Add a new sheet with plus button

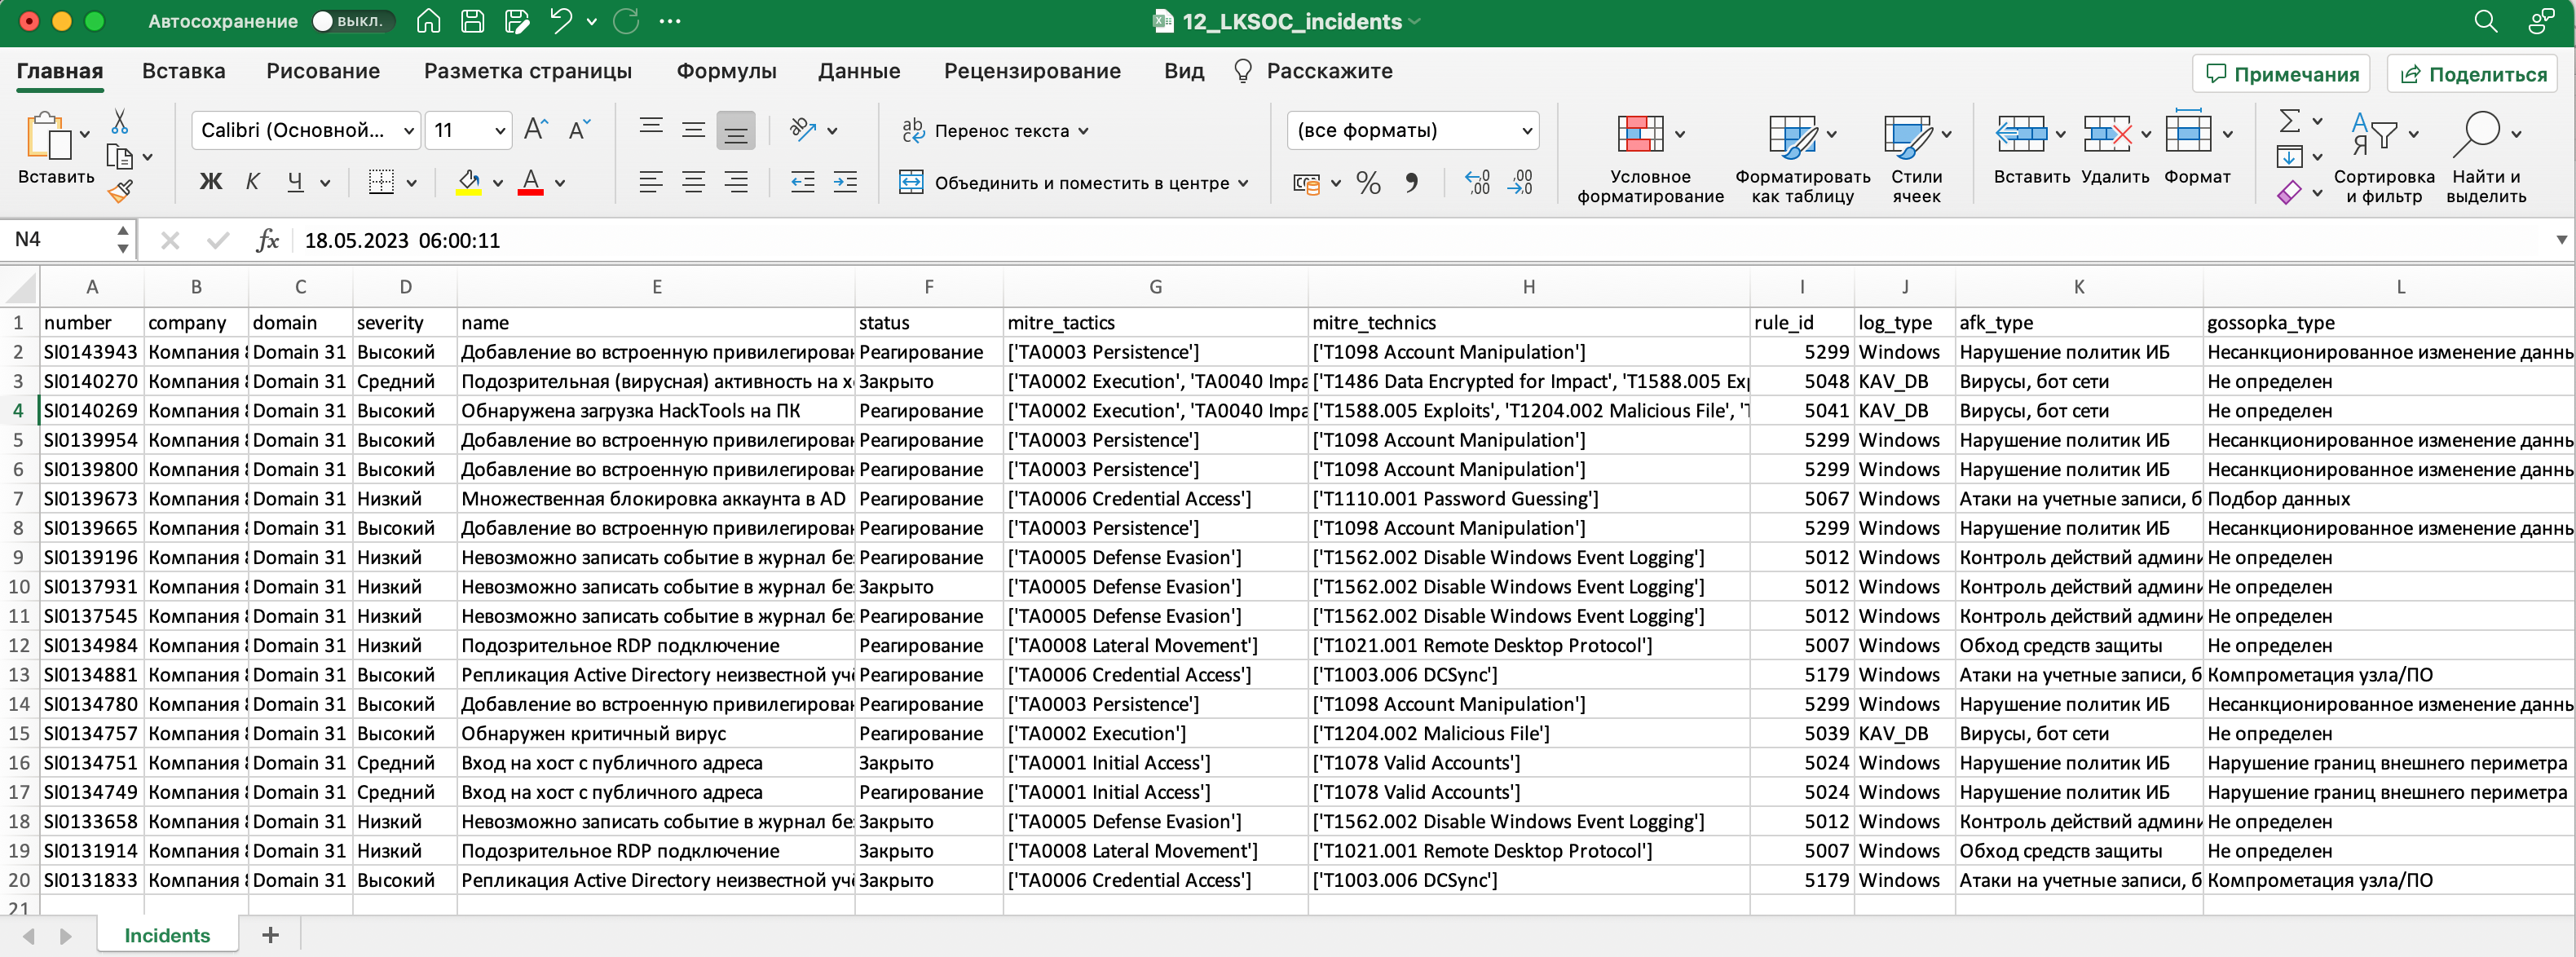tap(270, 935)
